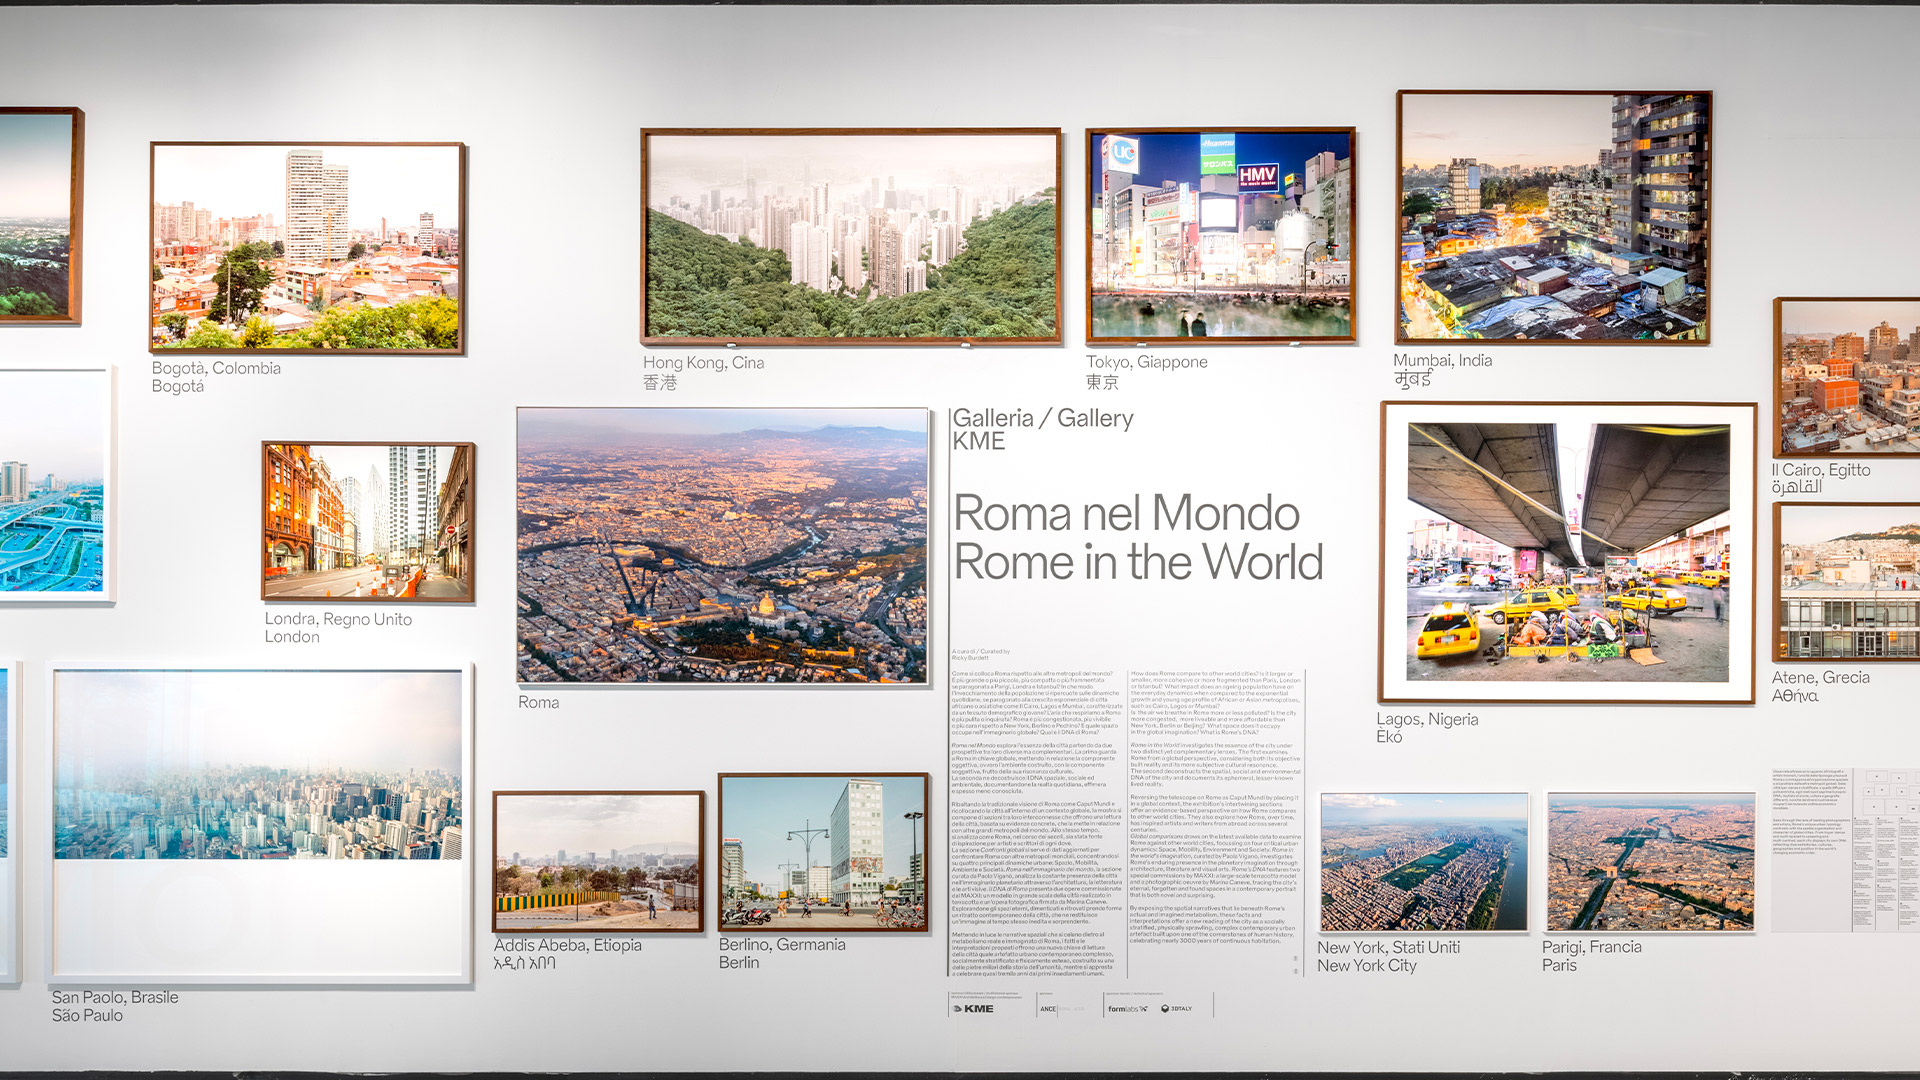
Task: Select the Berlino, Germania photograph
Action: 823,852
